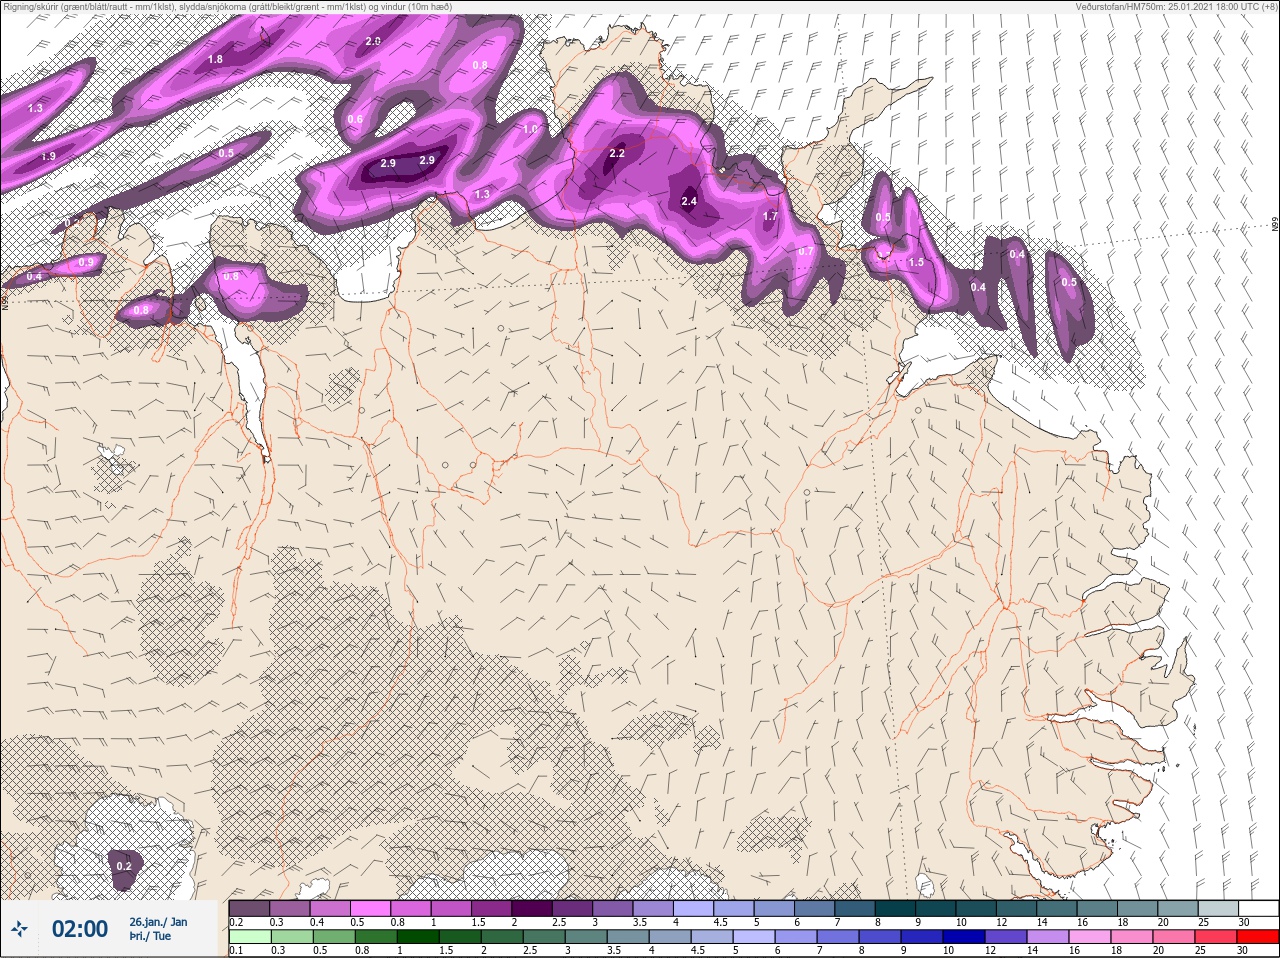Image resolution: width=1280 pixels, height=958 pixels.
Task: Select the 0.7 snowfall value on the map
Action: click(x=805, y=251)
